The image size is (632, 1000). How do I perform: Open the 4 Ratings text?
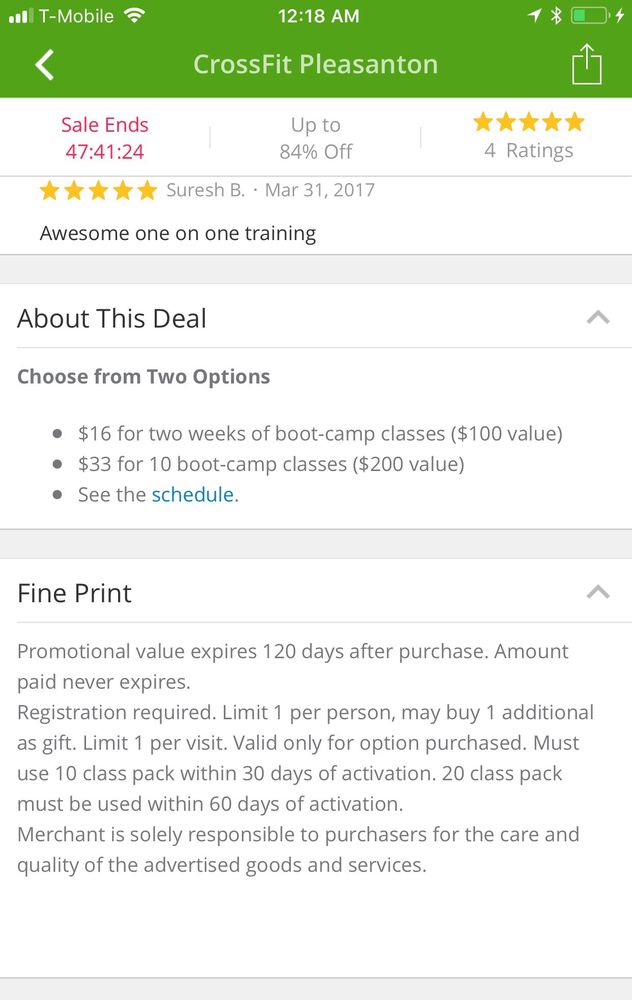pyautogui.click(x=528, y=151)
